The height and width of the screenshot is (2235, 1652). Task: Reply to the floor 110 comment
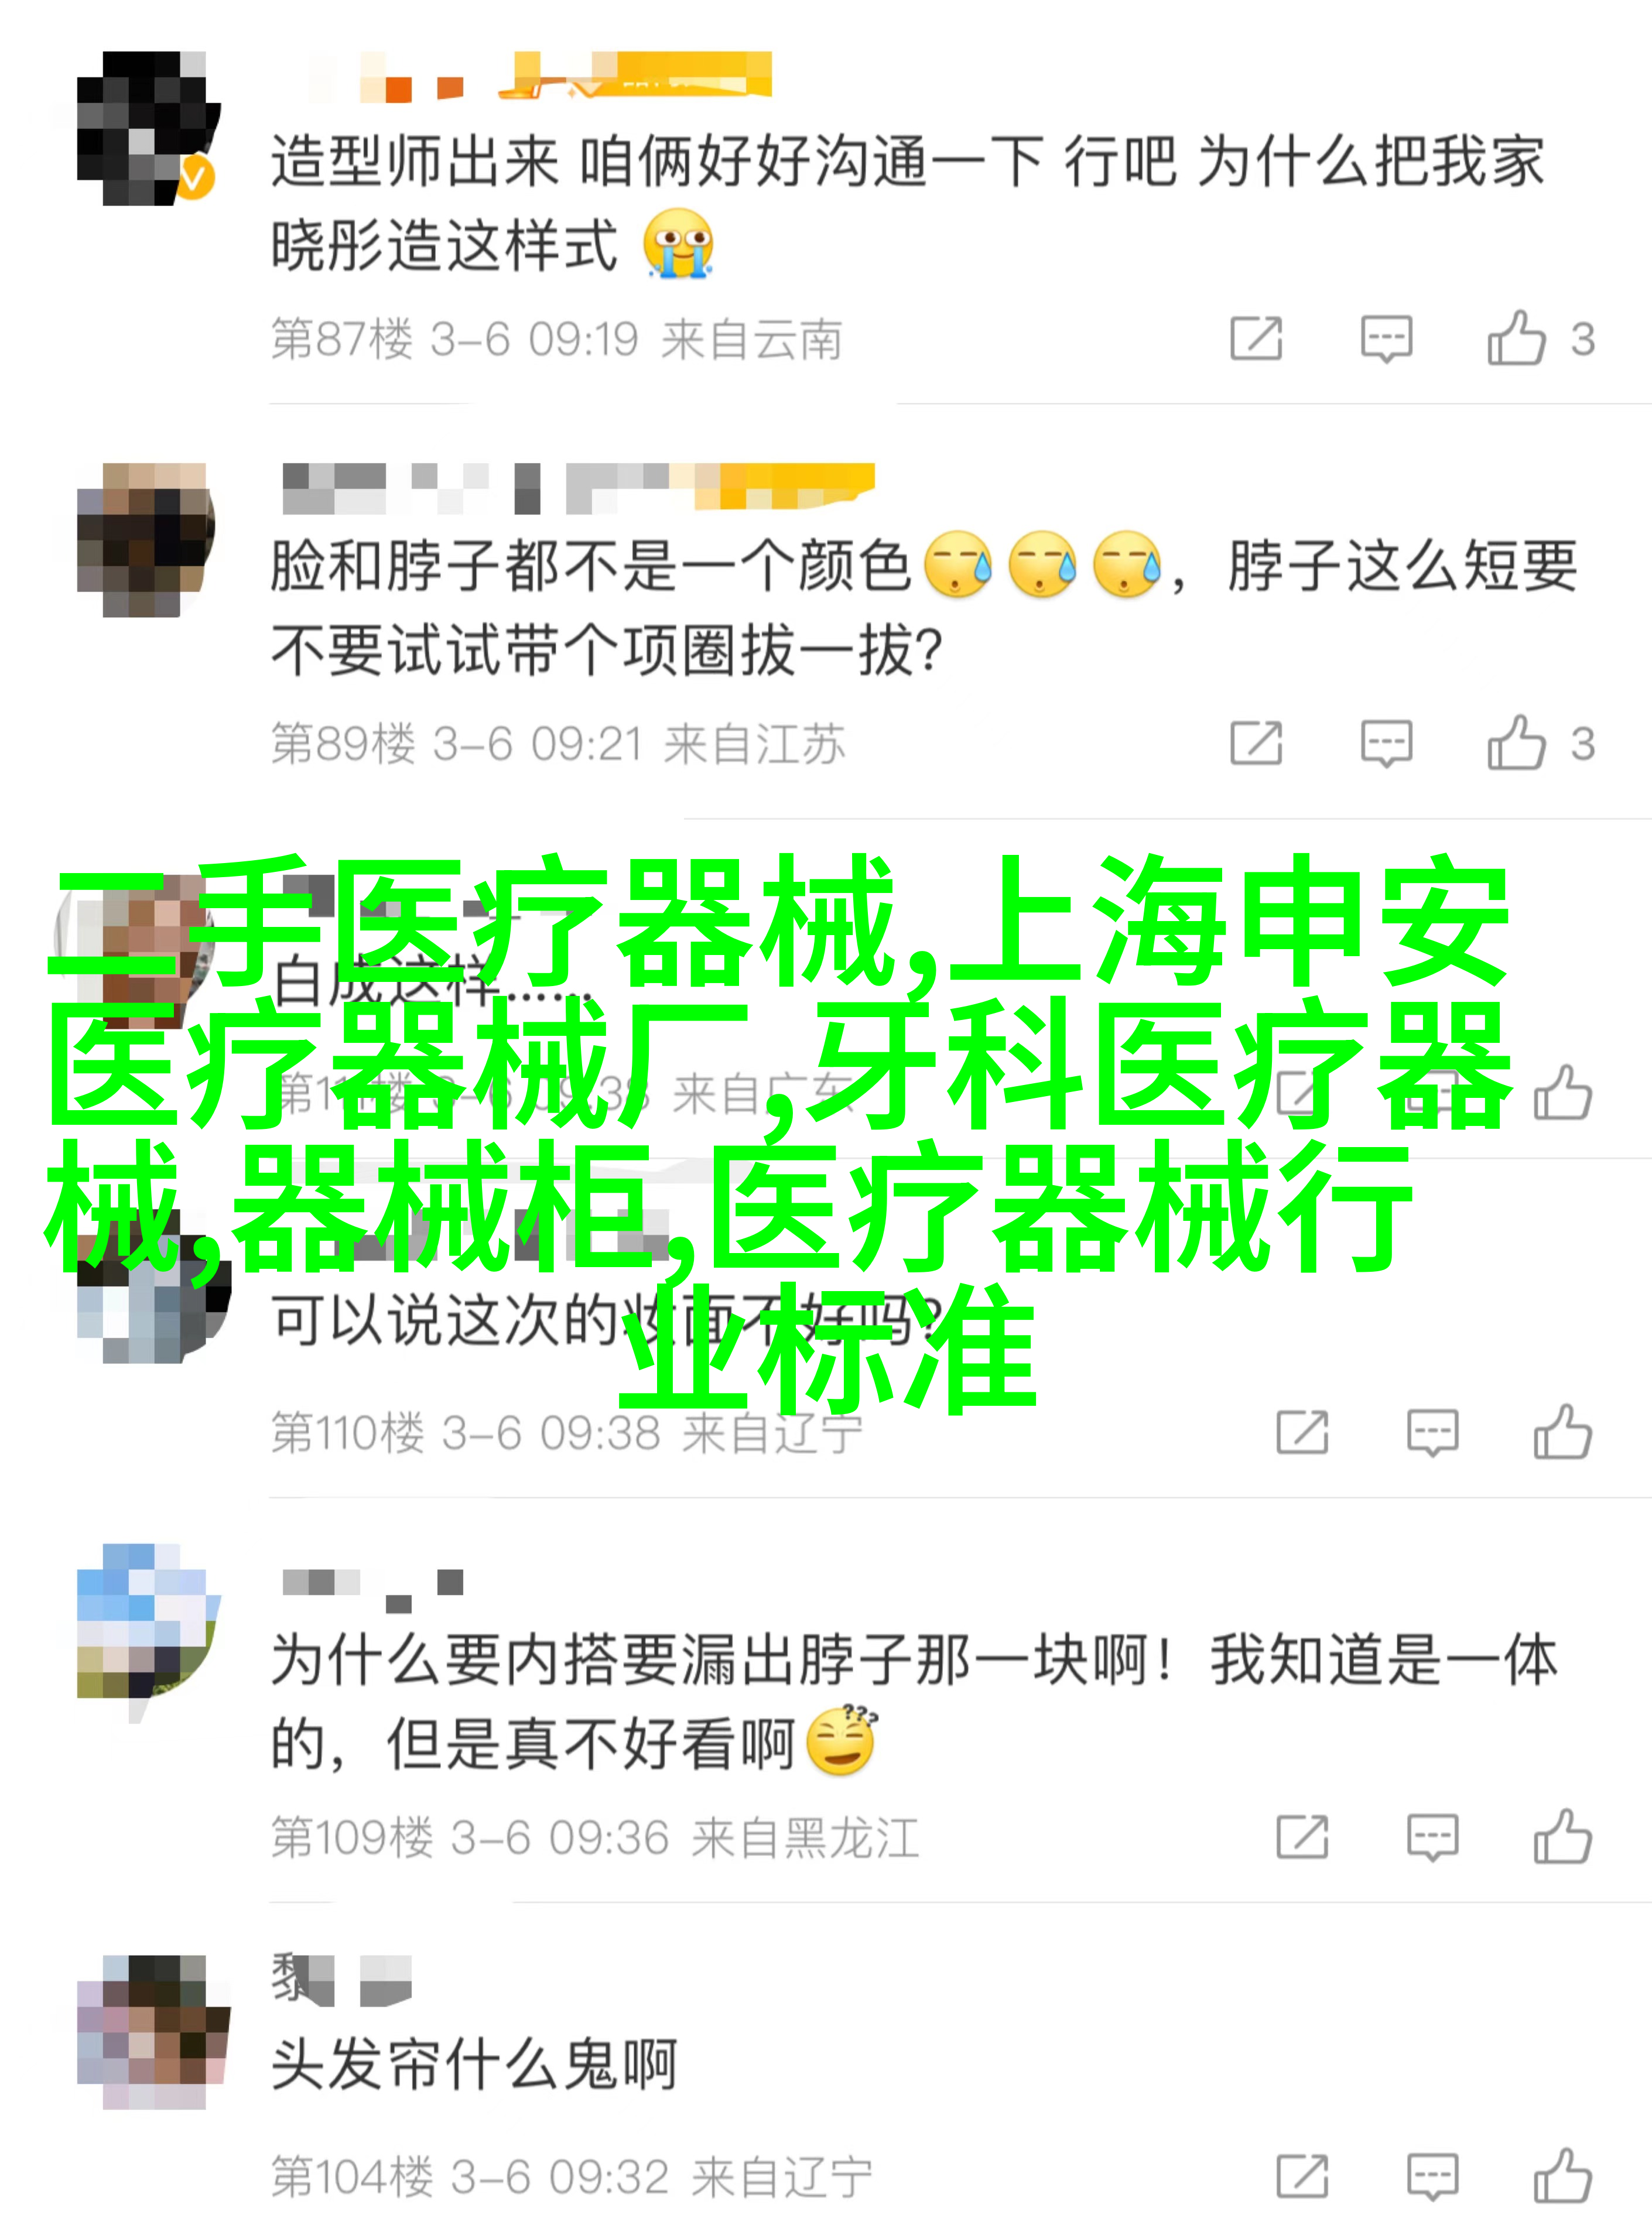coord(1432,1433)
